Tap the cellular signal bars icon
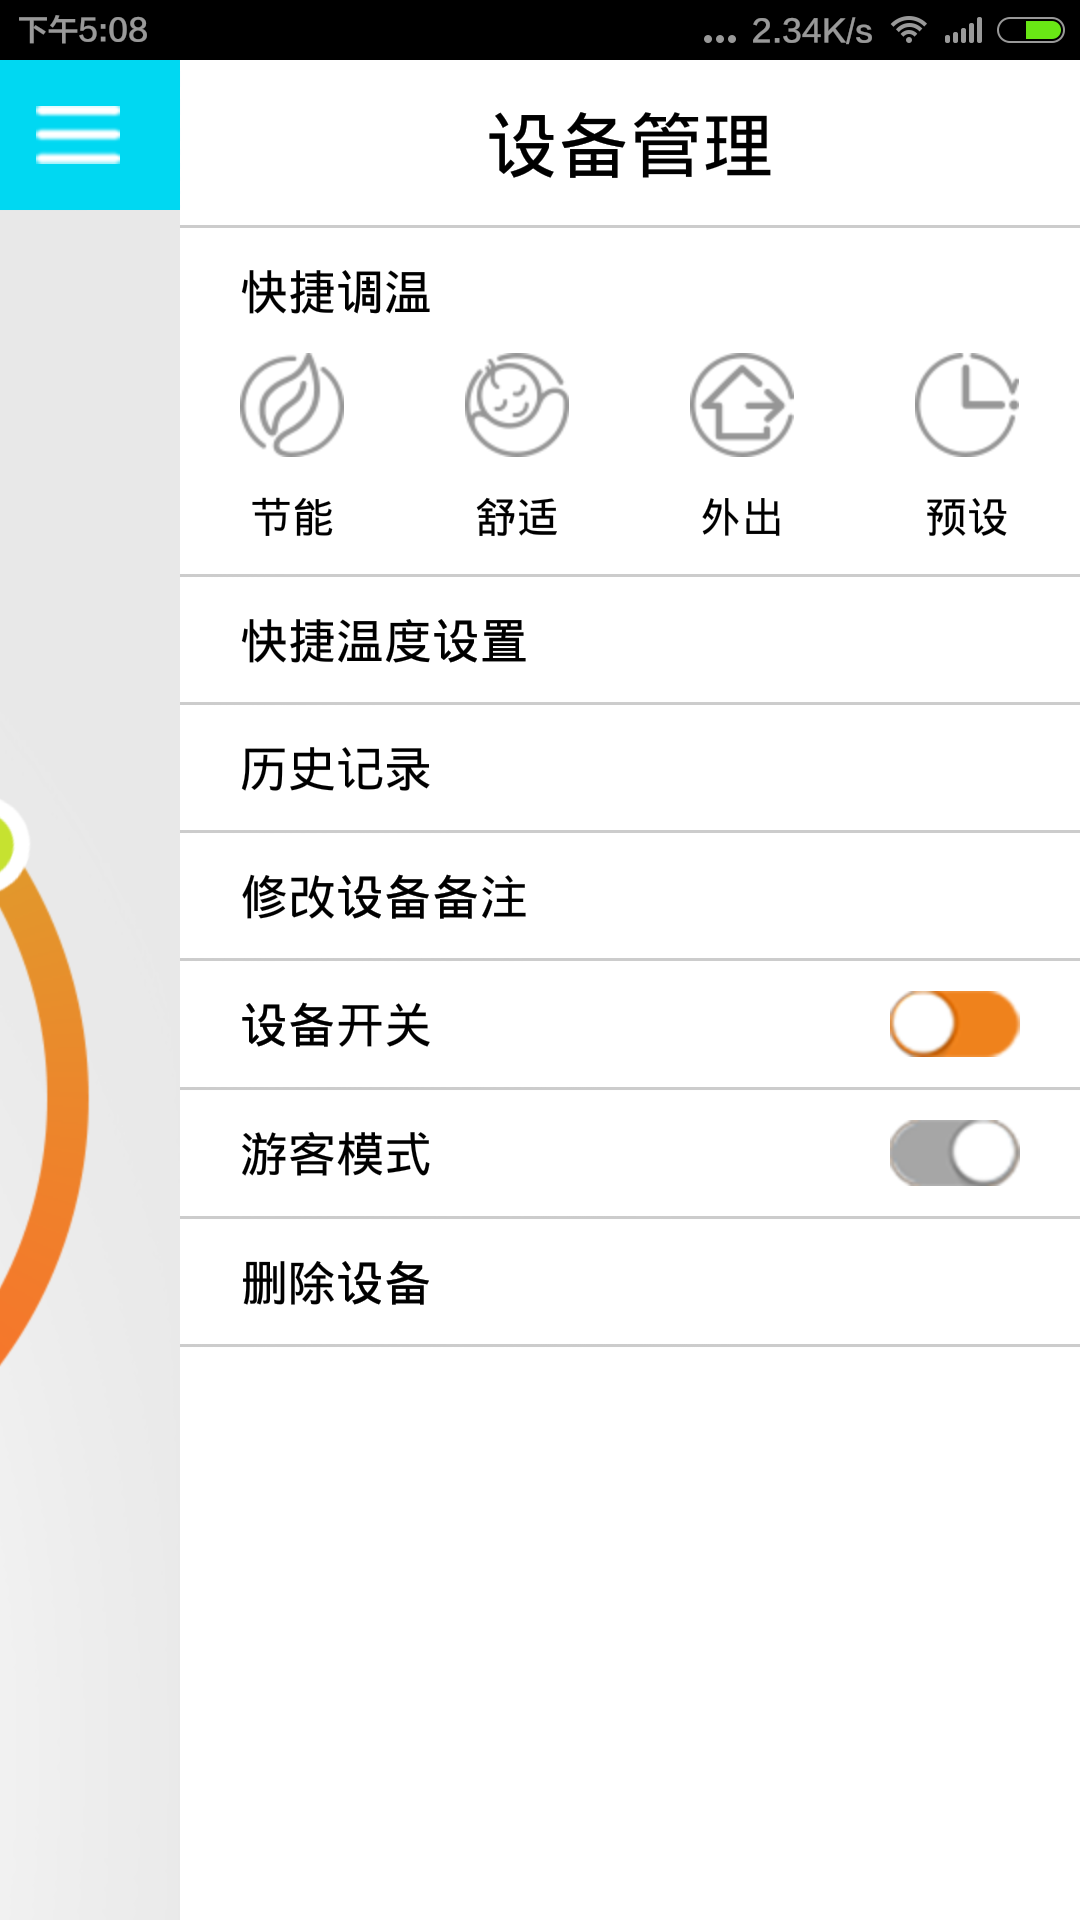Image resolution: width=1080 pixels, height=1920 pixels. click(964, 30)
